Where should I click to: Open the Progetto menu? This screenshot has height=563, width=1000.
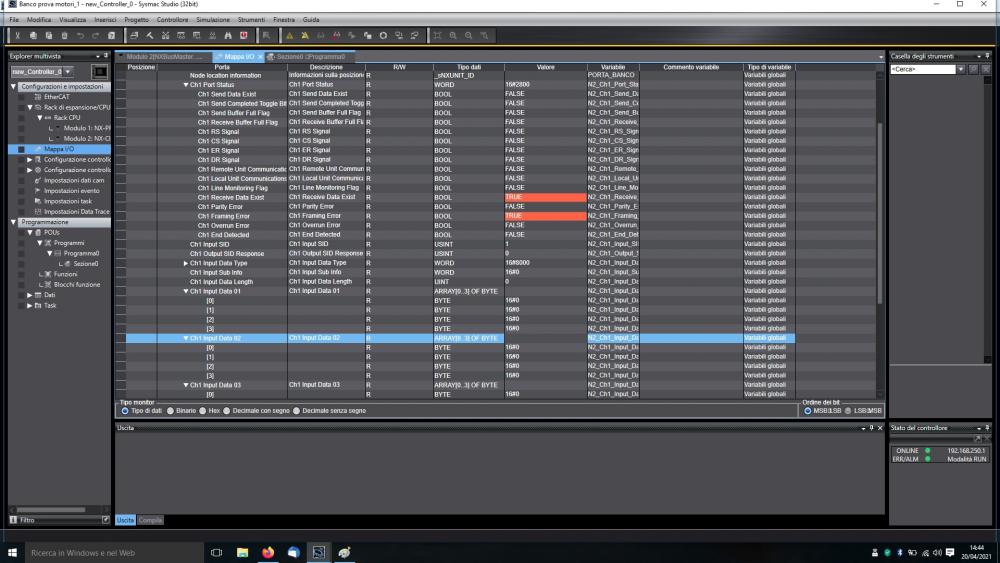click(136, 20)
